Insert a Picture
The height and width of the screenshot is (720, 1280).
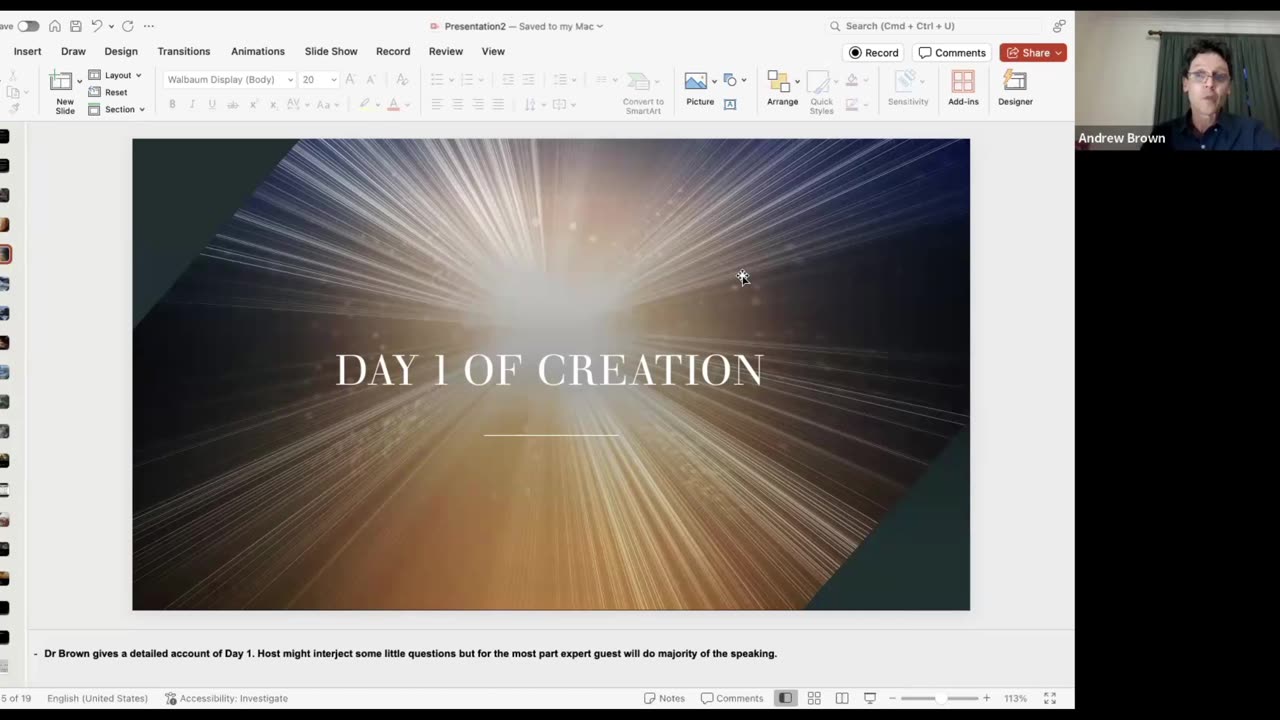(x=700, y=88)
